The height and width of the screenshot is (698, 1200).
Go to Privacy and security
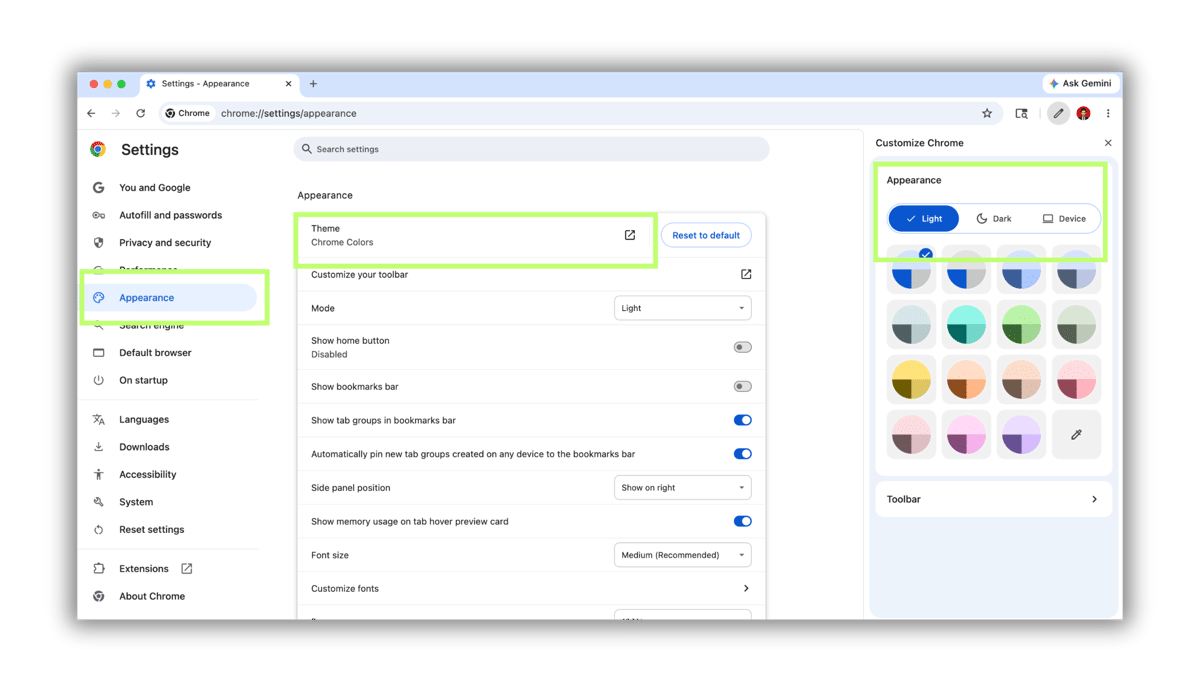pos(165,242)
